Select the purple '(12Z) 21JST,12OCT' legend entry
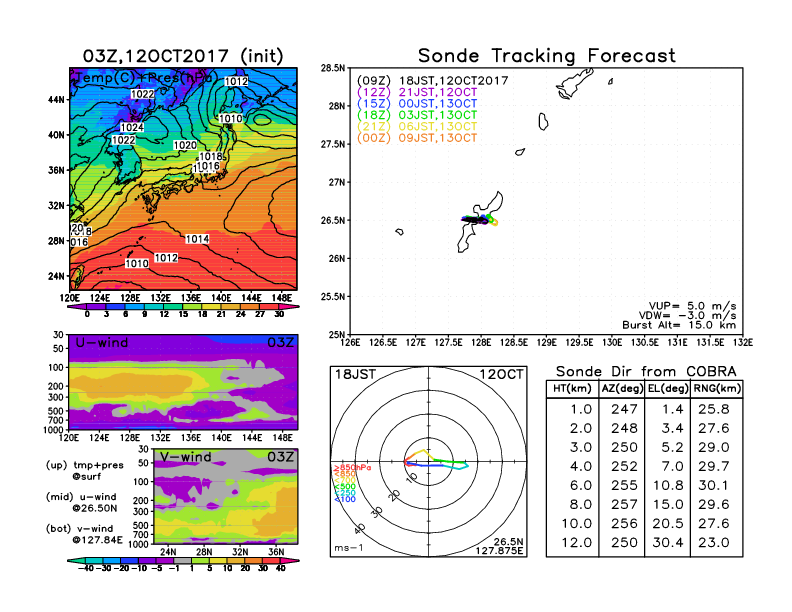 pos(417,92)
